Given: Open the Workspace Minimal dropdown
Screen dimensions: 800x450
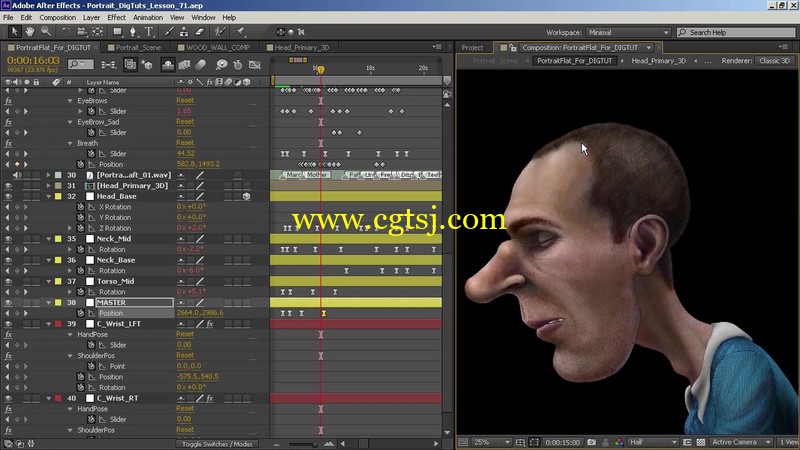Looking at the screenshot, I should point(628,32).
